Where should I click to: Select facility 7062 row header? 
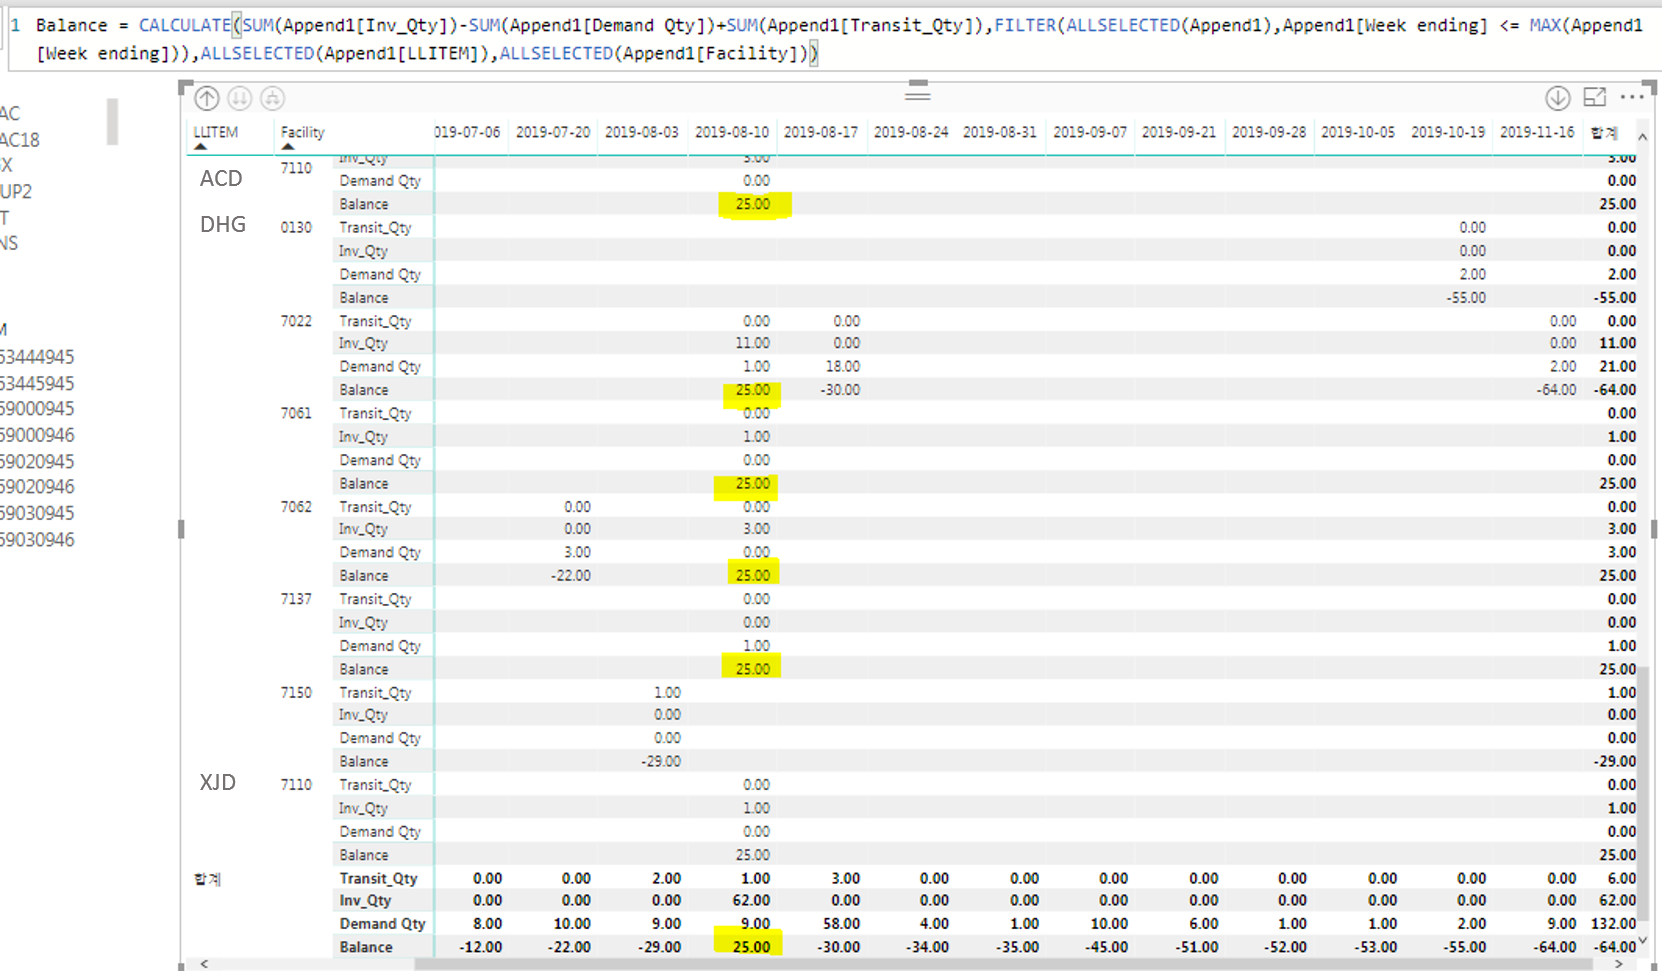[x=296, y=507]
